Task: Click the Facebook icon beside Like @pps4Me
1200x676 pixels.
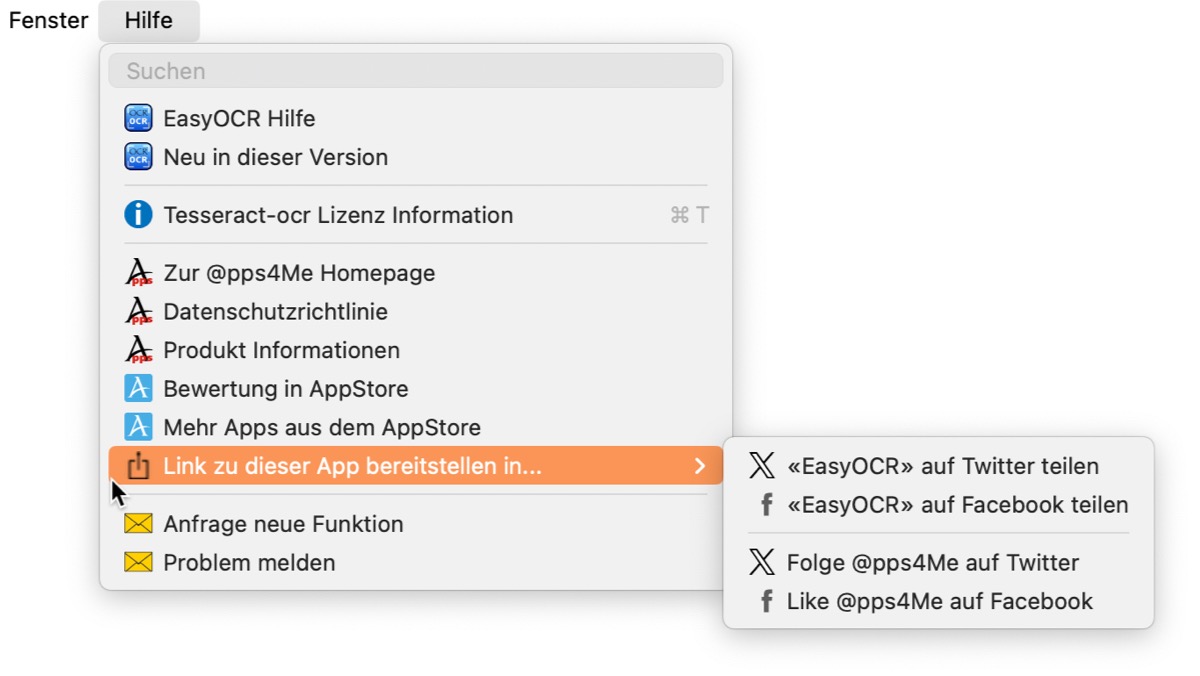Action: pyautogui.click(x=767, y=601)
